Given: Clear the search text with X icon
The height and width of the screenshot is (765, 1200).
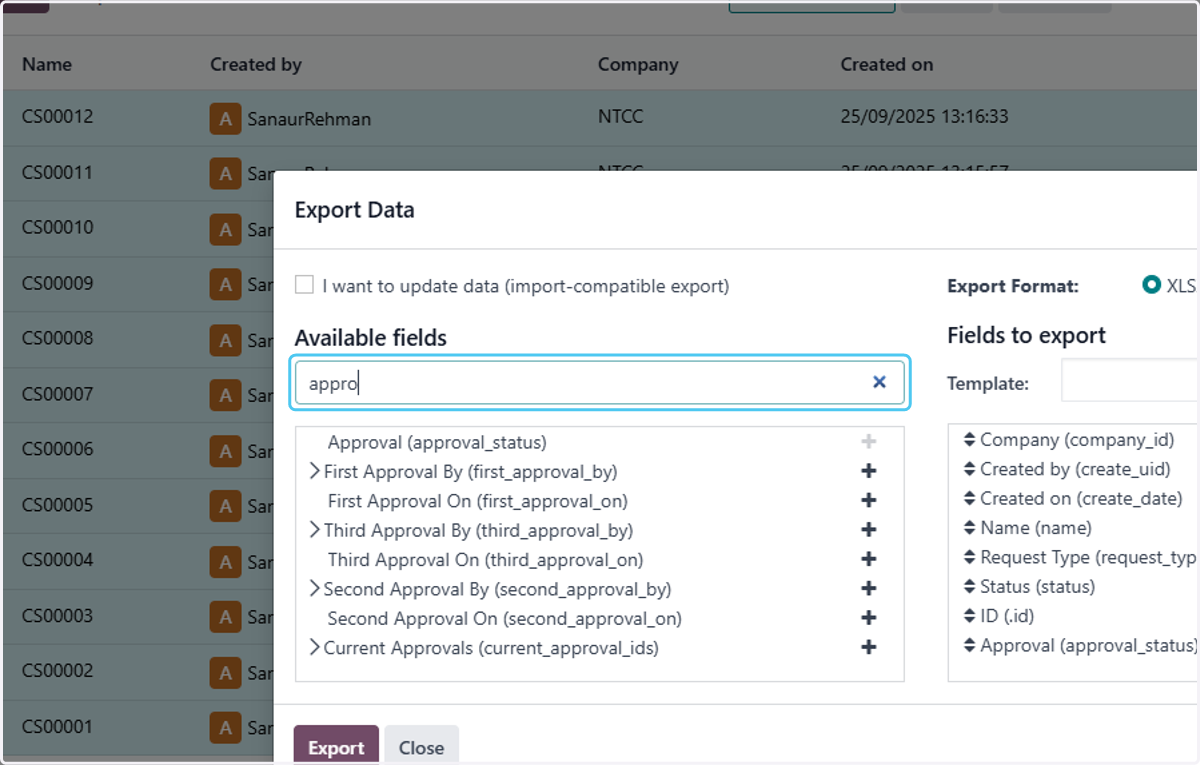Looking at the screenshot, I should tap(879, 382).
